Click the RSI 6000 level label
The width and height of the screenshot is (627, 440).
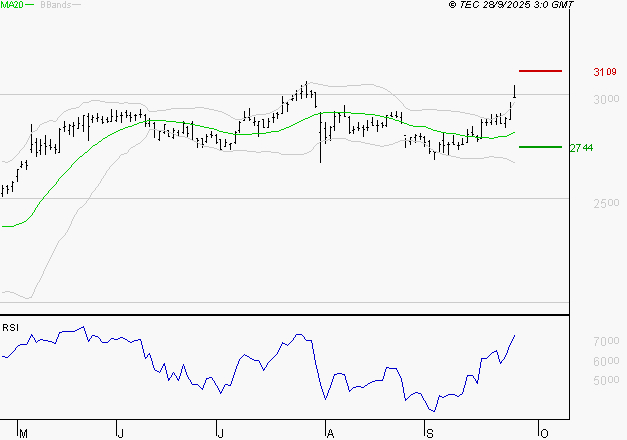click(x=604, y=361)
